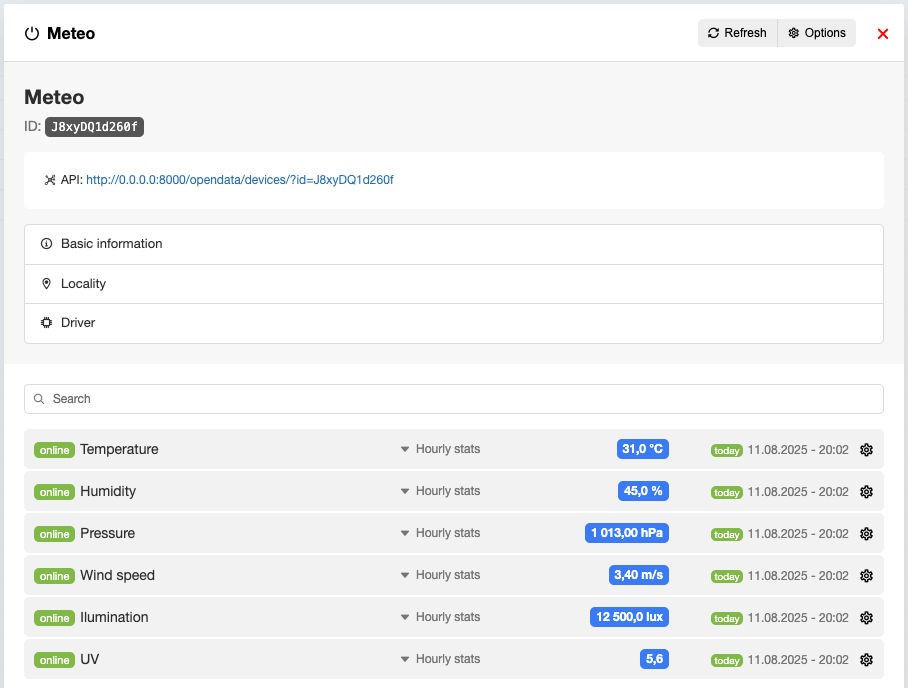
Task: Open settings gear for Humidity sensor
Action: click(866, 492)
